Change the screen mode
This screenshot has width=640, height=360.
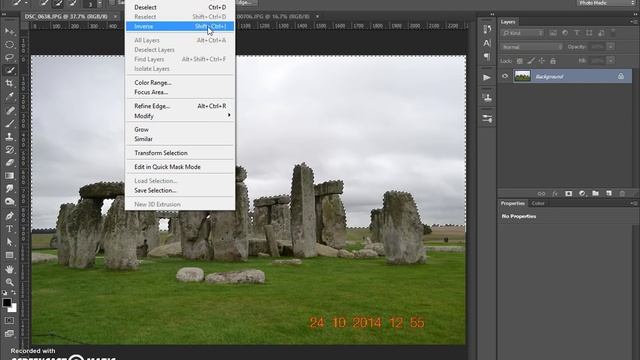[x=9, y=333]
